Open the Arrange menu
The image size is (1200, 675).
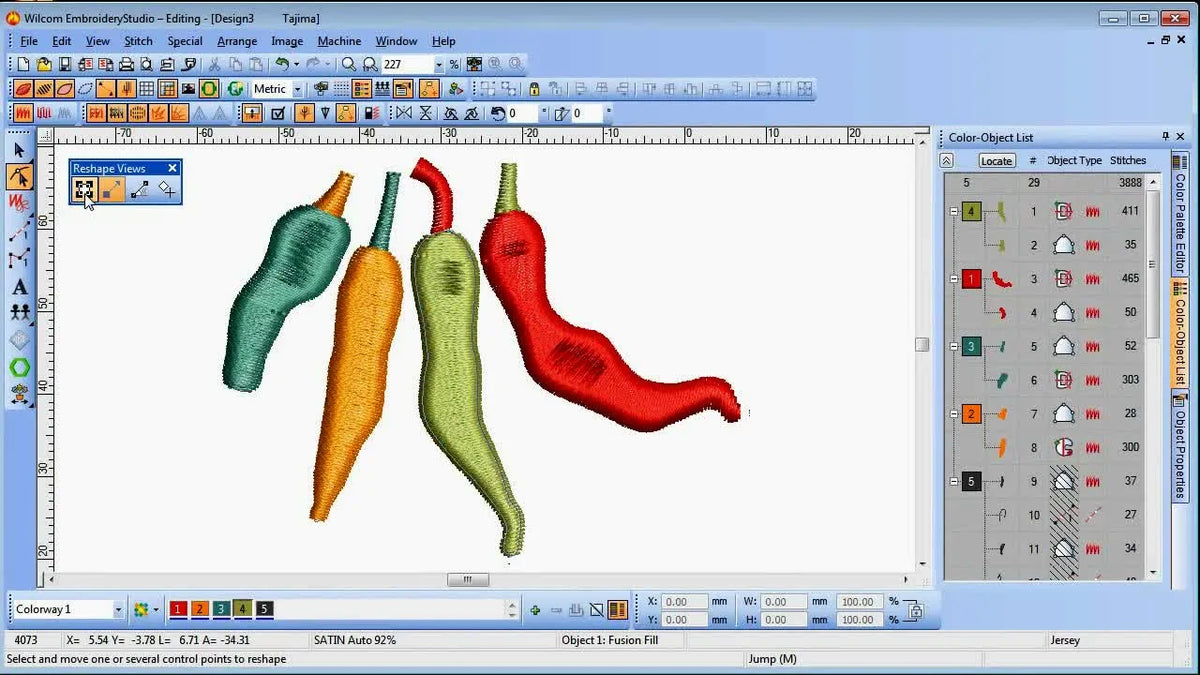[237, 41]
